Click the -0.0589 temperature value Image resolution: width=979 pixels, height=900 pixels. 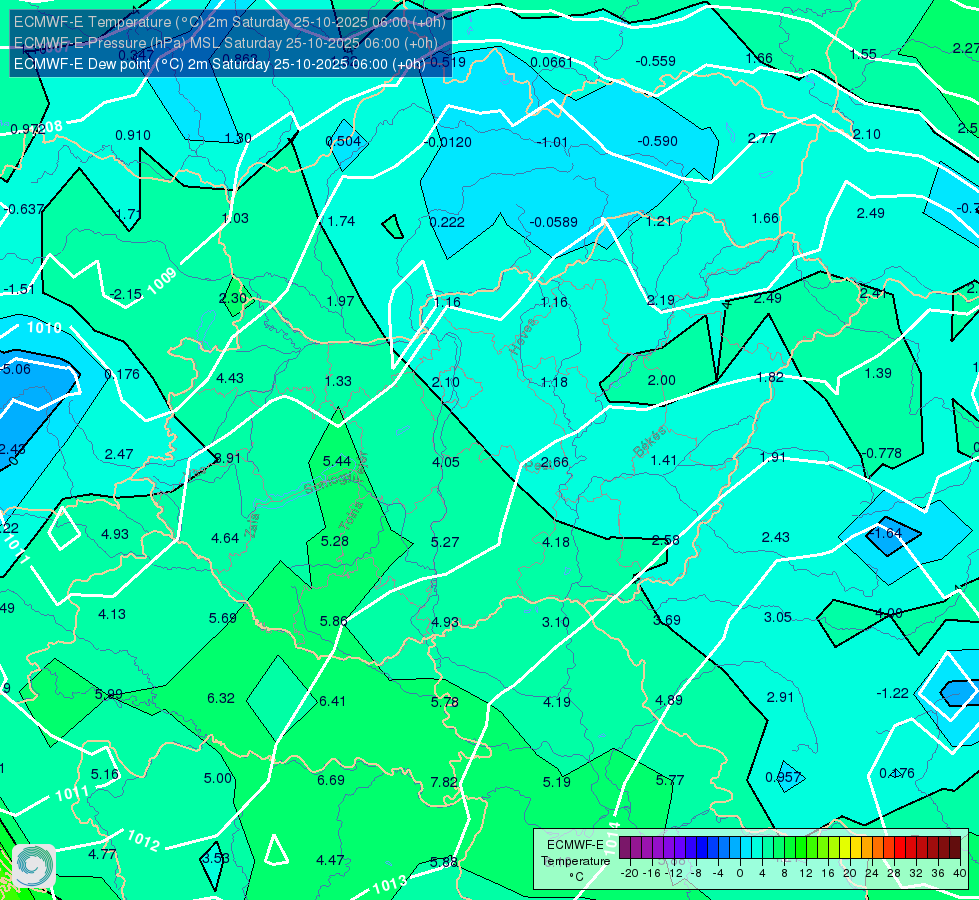554,222
